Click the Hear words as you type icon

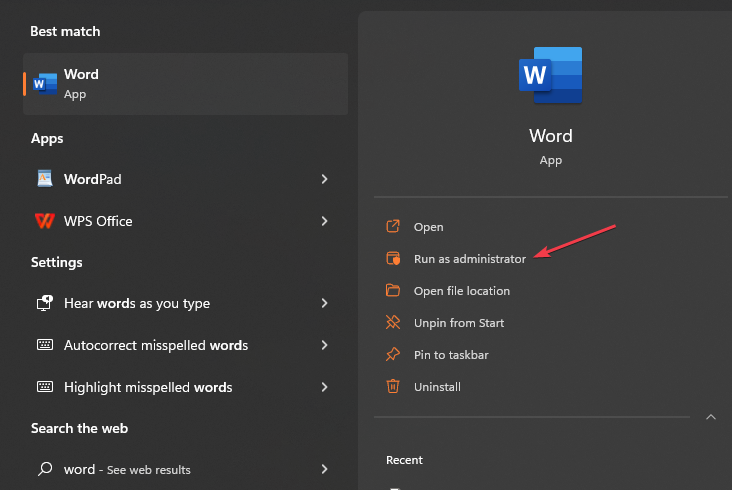[x=45, y=303]
